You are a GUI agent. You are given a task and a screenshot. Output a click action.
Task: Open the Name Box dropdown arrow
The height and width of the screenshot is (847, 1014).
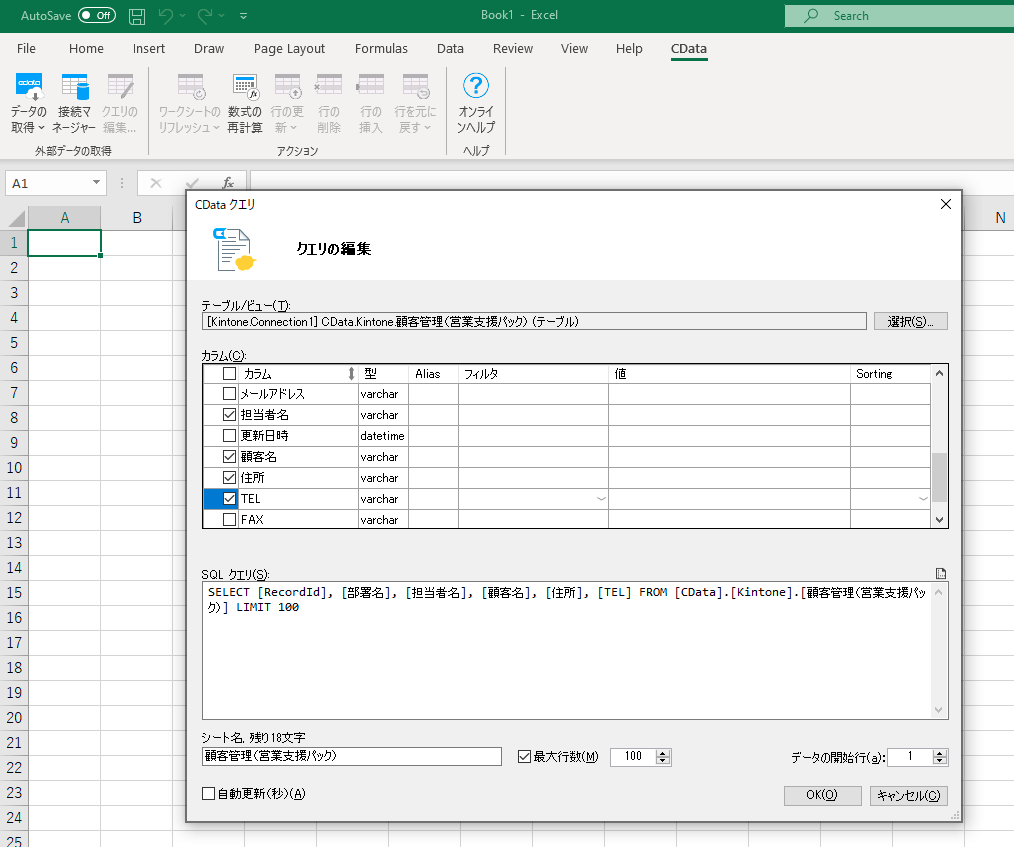(x=97, y=183)
